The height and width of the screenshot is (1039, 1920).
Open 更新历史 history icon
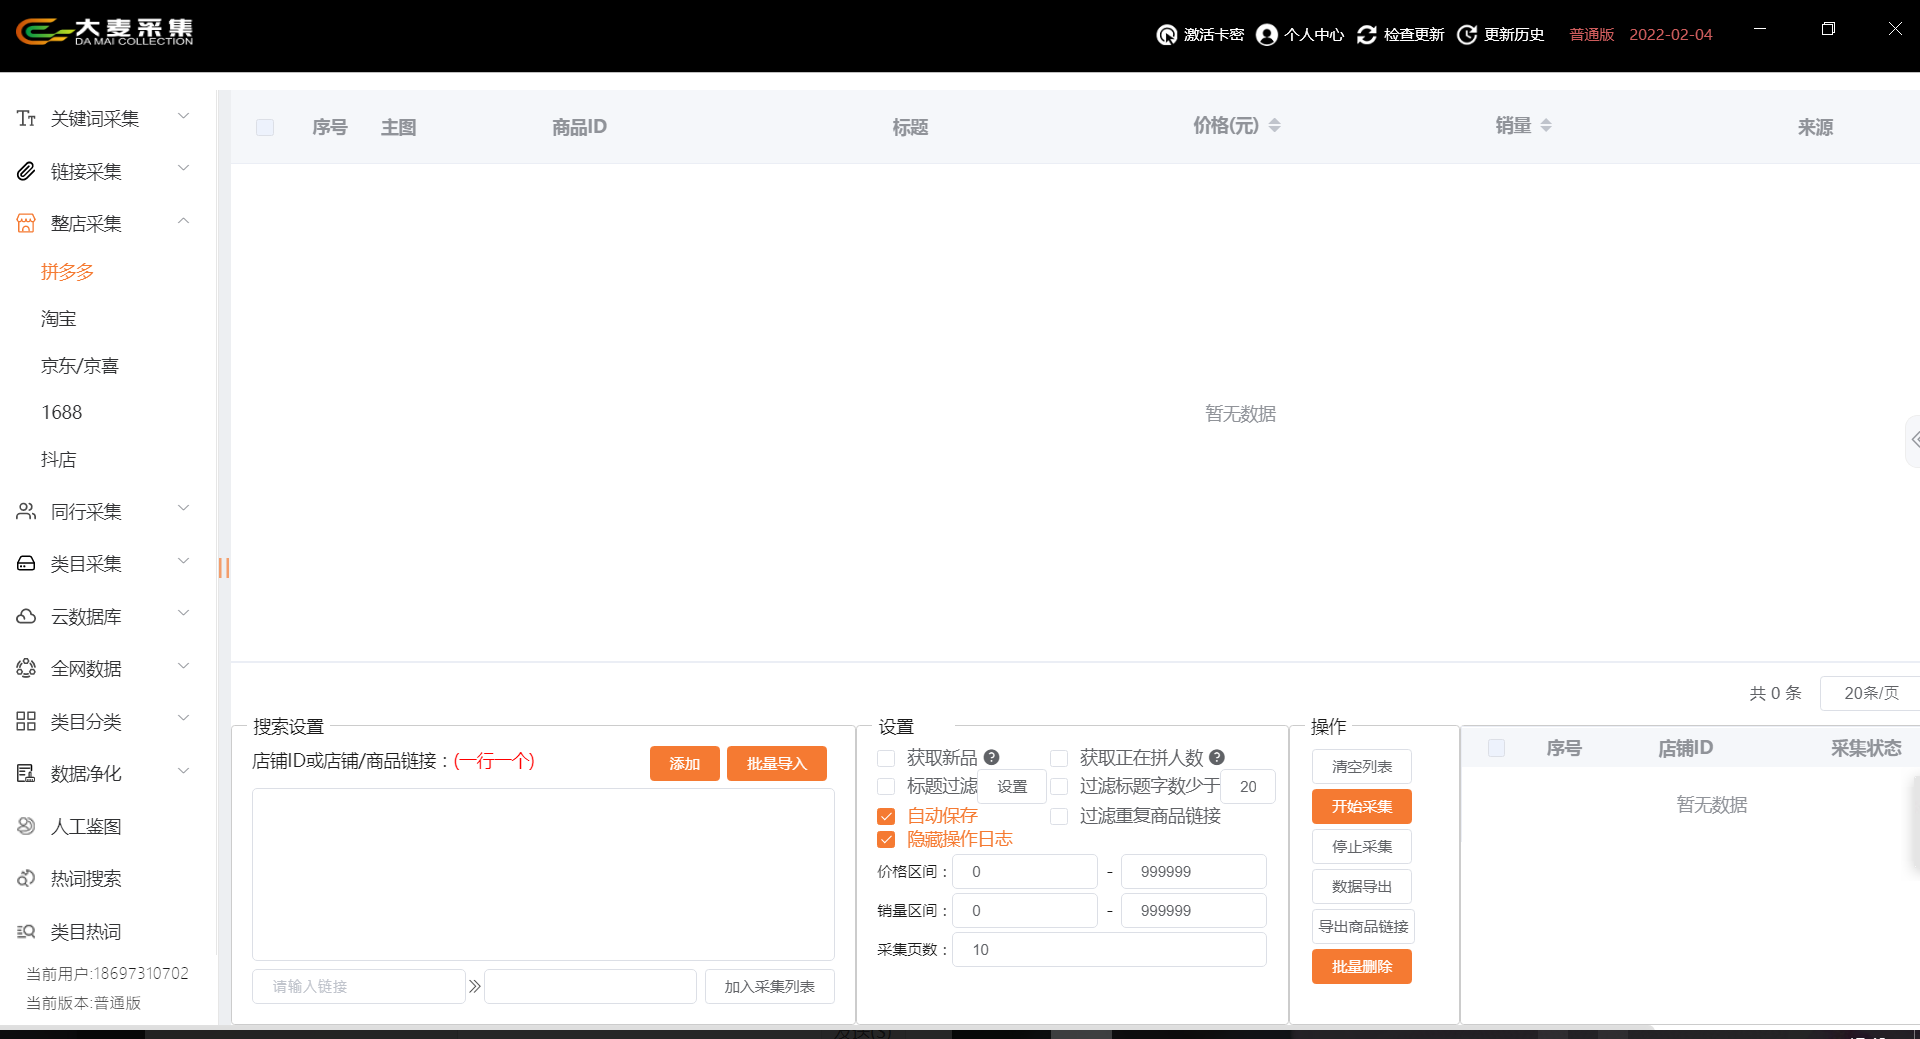click(x=1467, y=35)
